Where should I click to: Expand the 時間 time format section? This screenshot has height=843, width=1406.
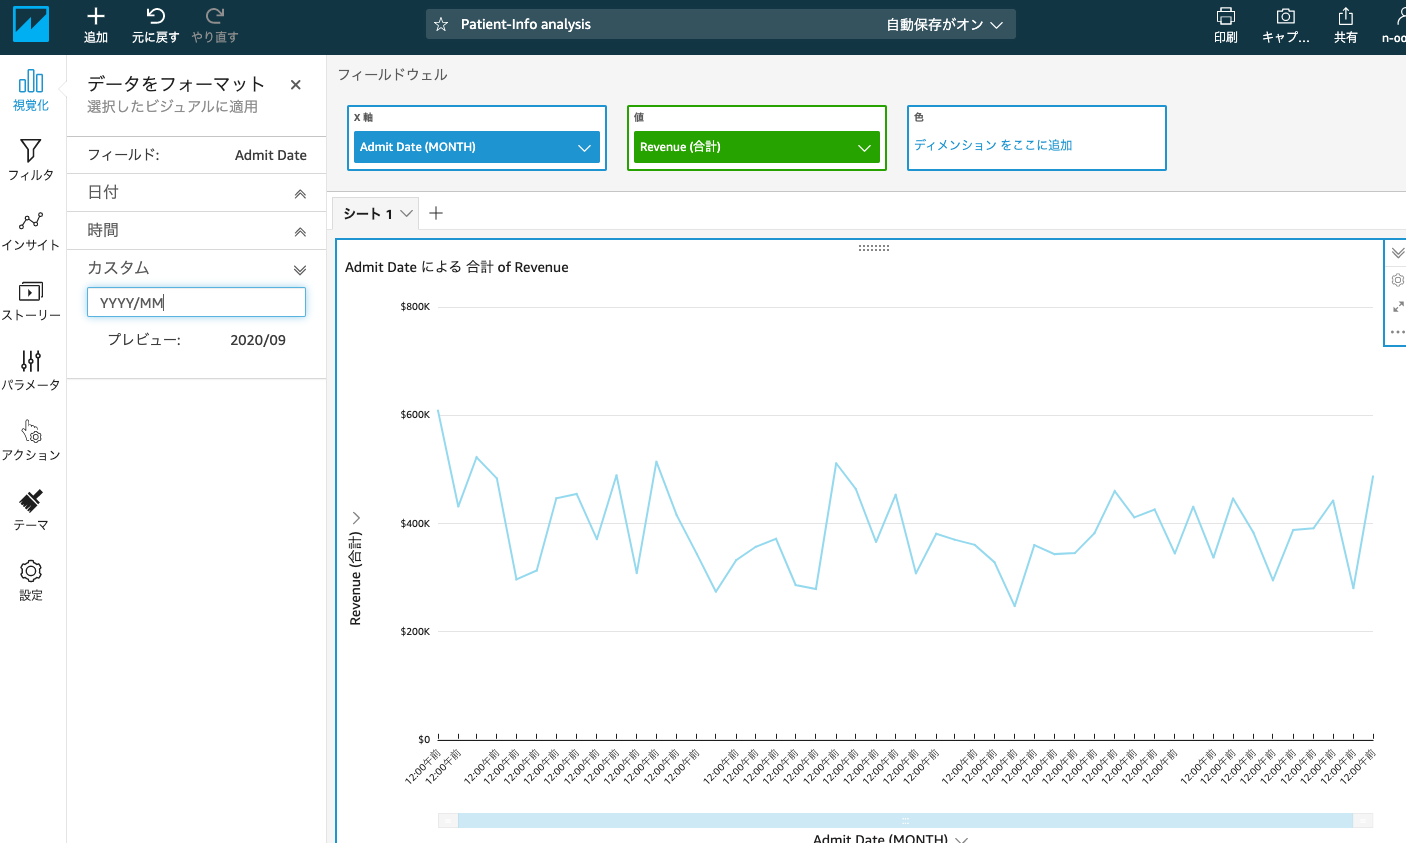click(x=196, y=230)
